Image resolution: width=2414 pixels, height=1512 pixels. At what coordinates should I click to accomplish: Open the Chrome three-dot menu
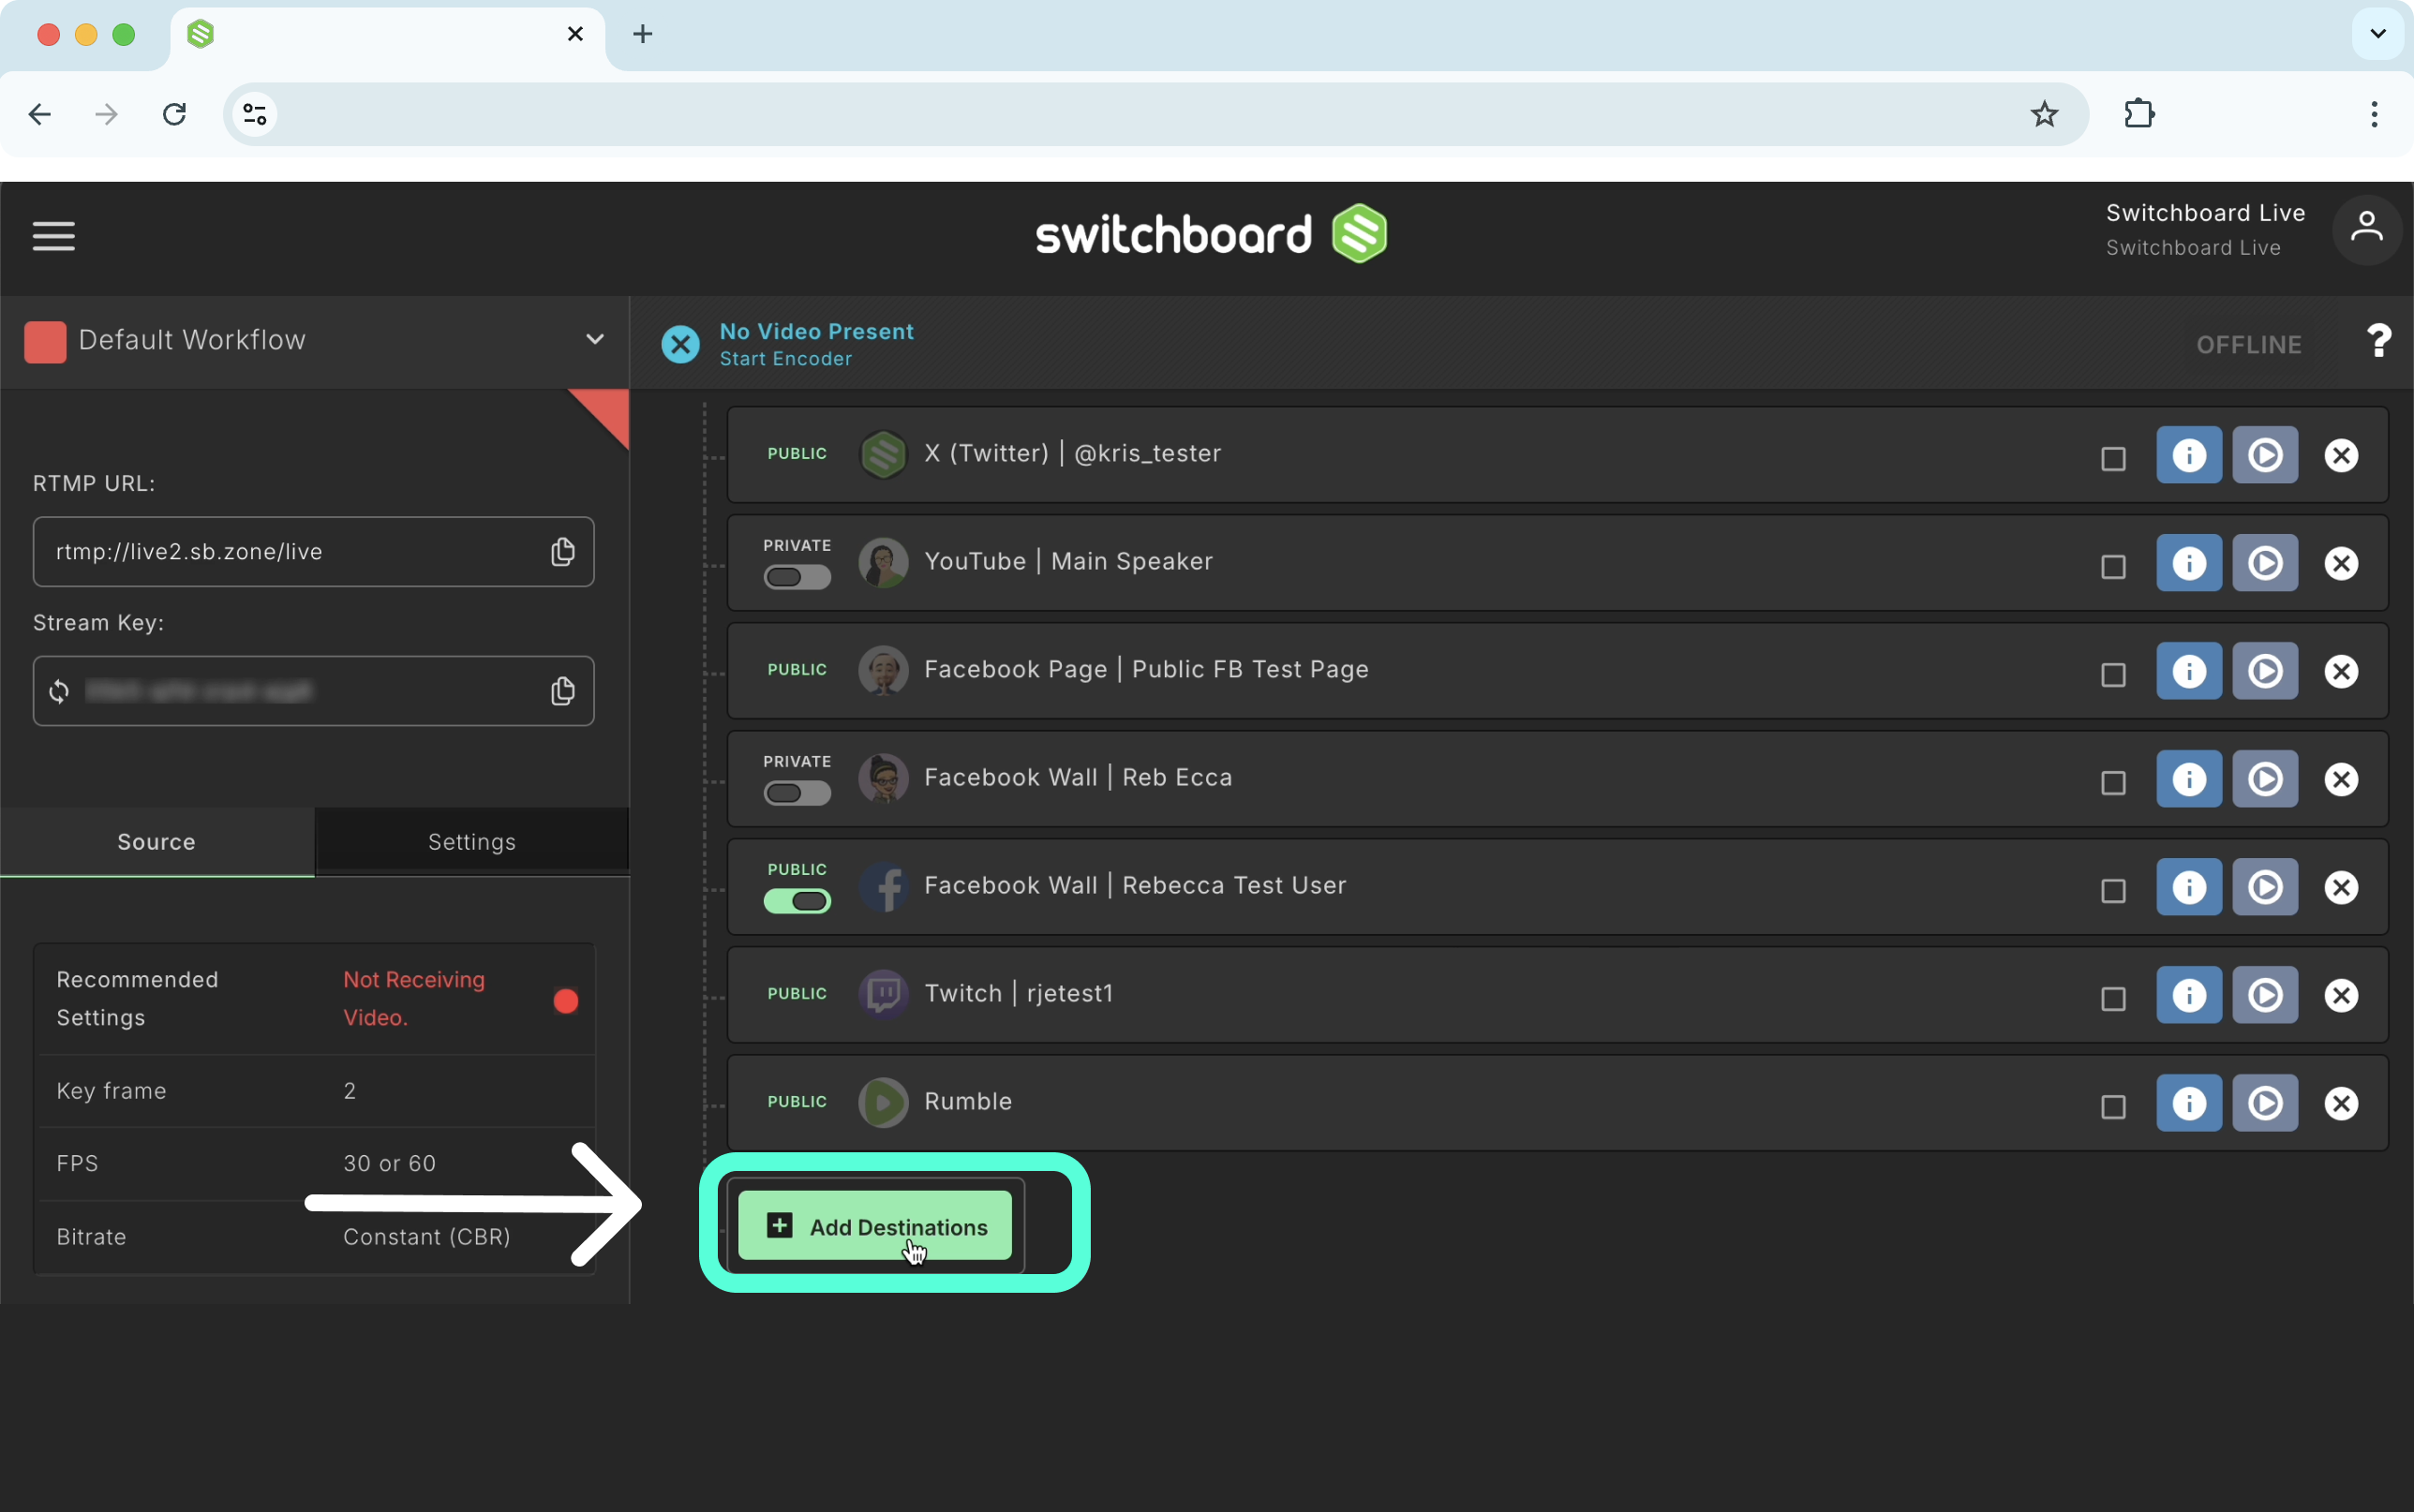[x=2374, y=114]
